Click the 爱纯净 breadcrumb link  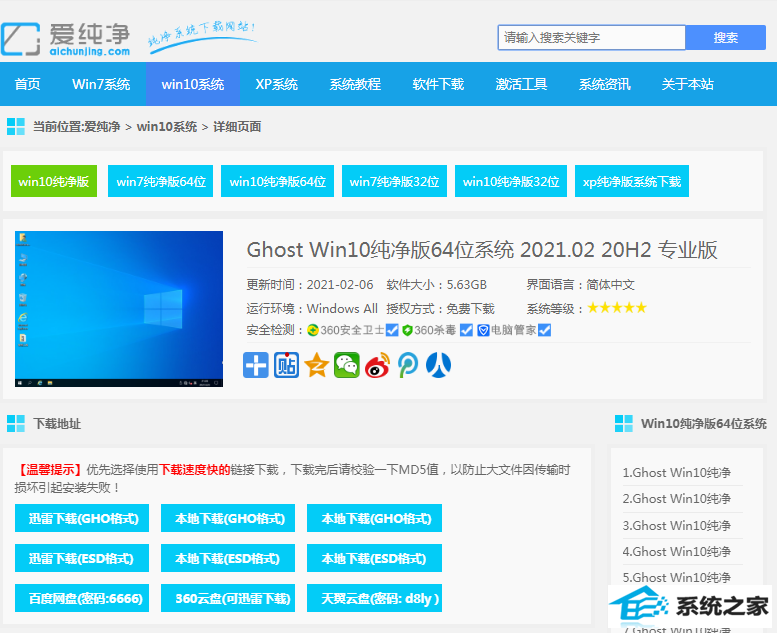102,127
